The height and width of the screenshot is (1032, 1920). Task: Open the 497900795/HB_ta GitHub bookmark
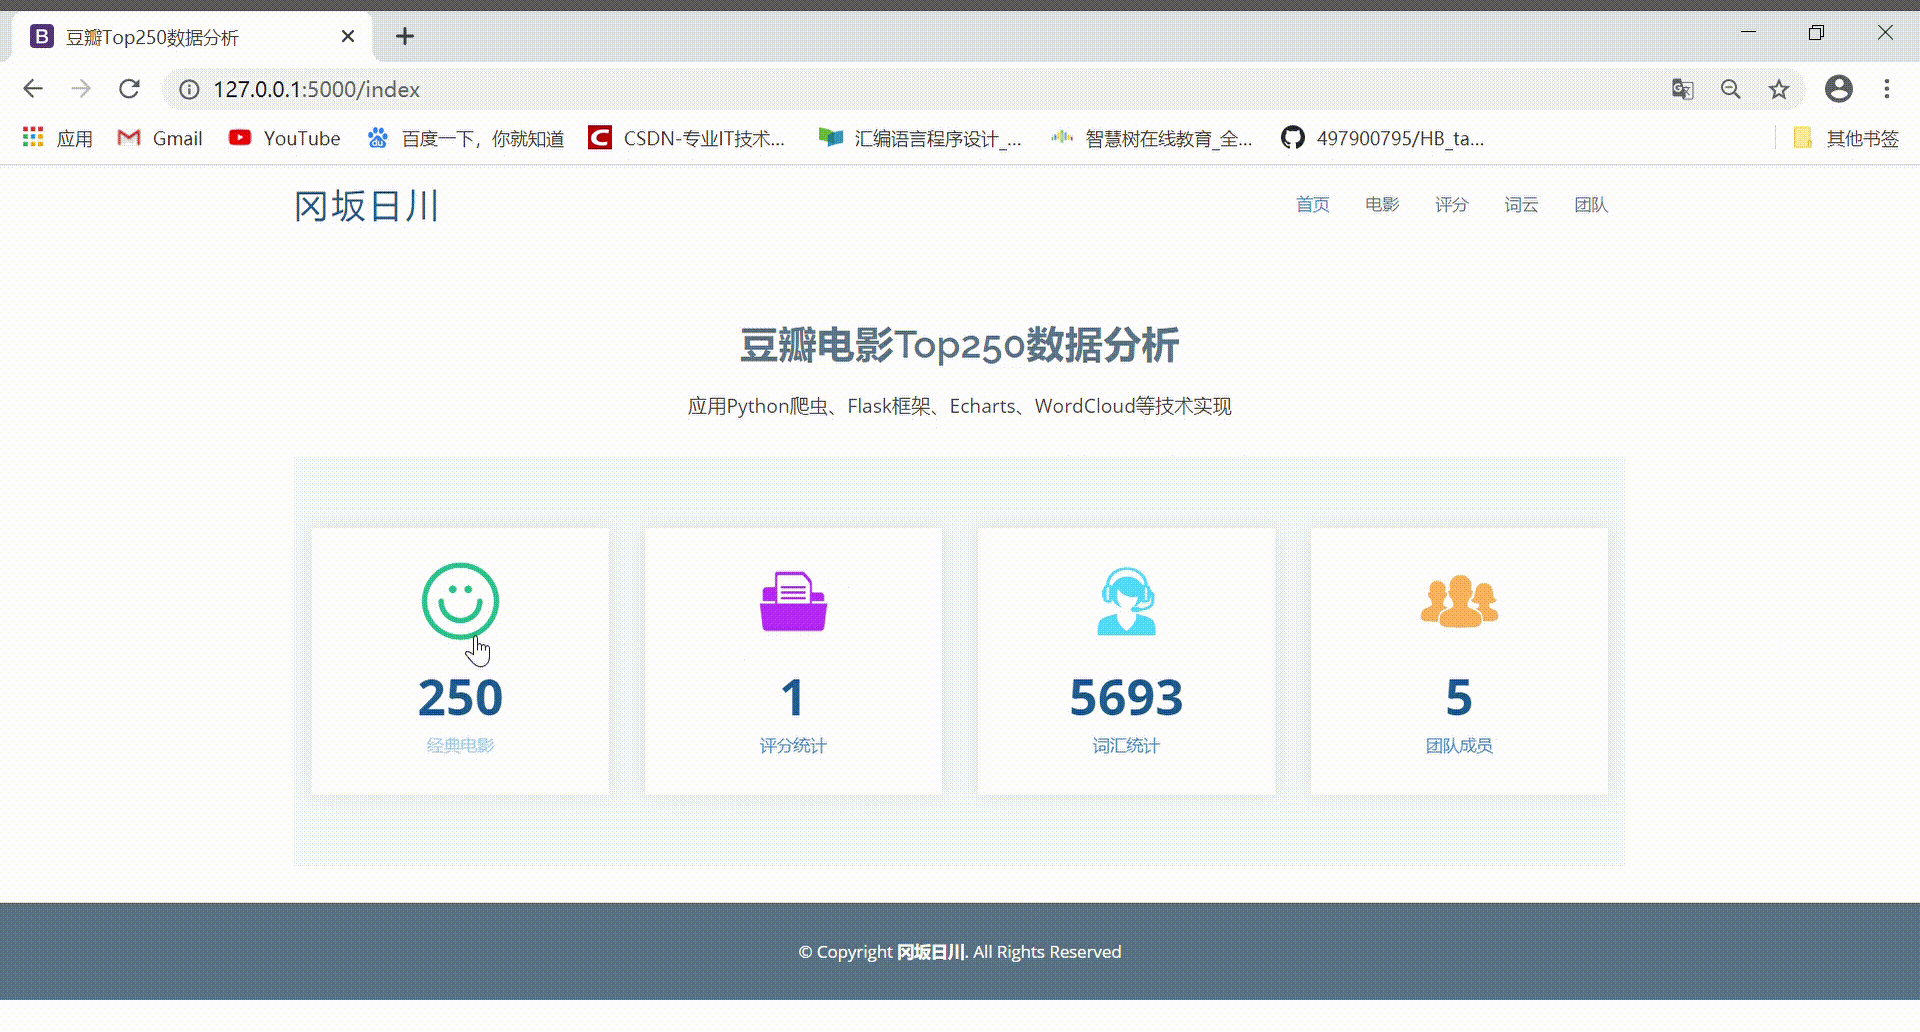1383,138
